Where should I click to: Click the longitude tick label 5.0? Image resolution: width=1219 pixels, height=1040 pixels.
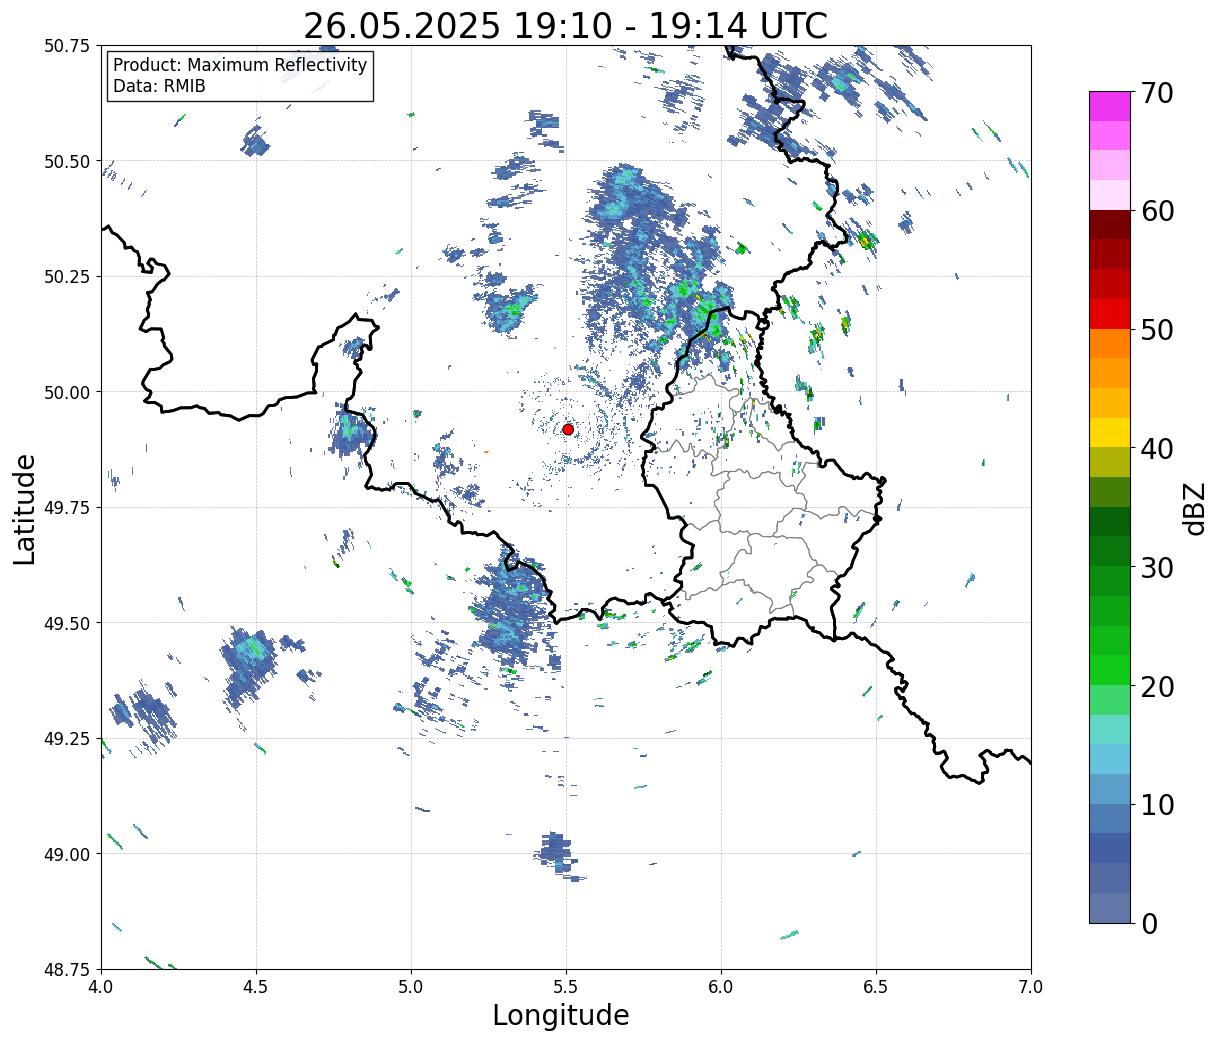point(411,986)
